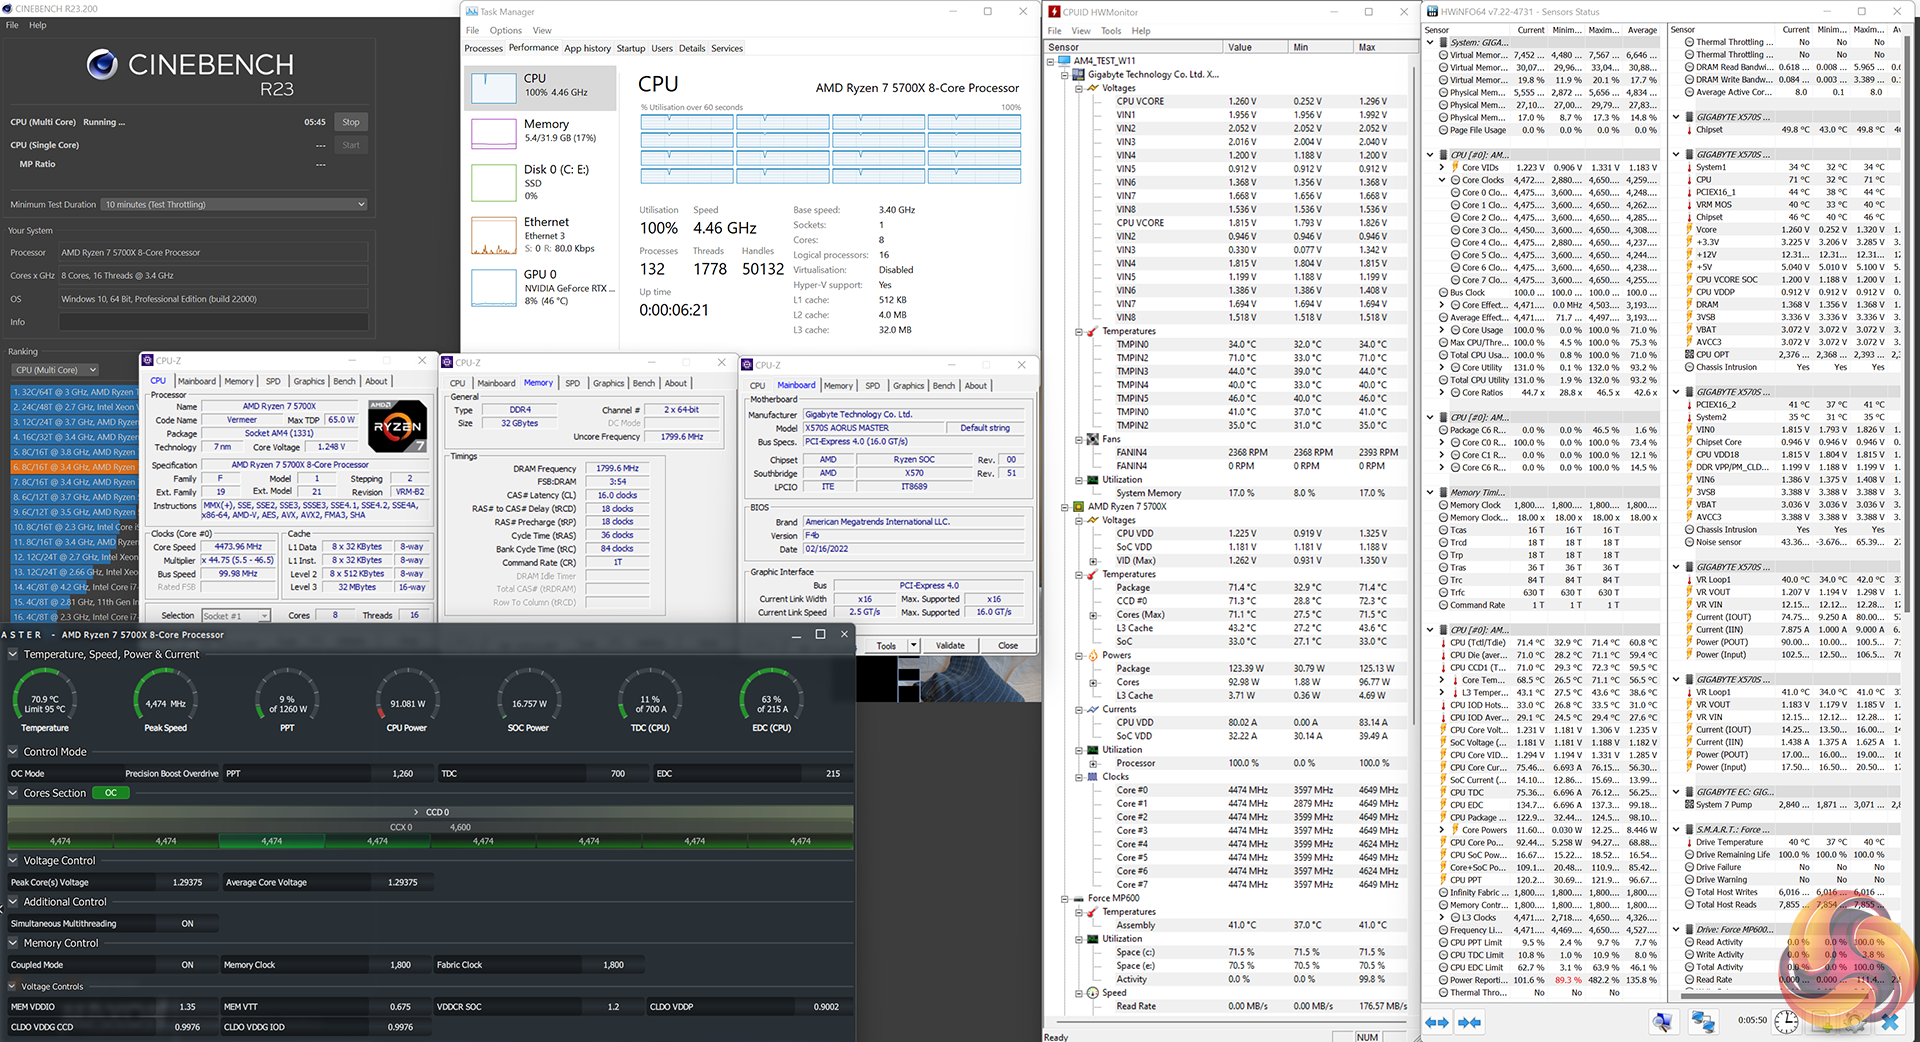
Task: Open Minimum Test Duration dropdown in Cinebench
Action: pyautogui.click(x=235, y=204)
